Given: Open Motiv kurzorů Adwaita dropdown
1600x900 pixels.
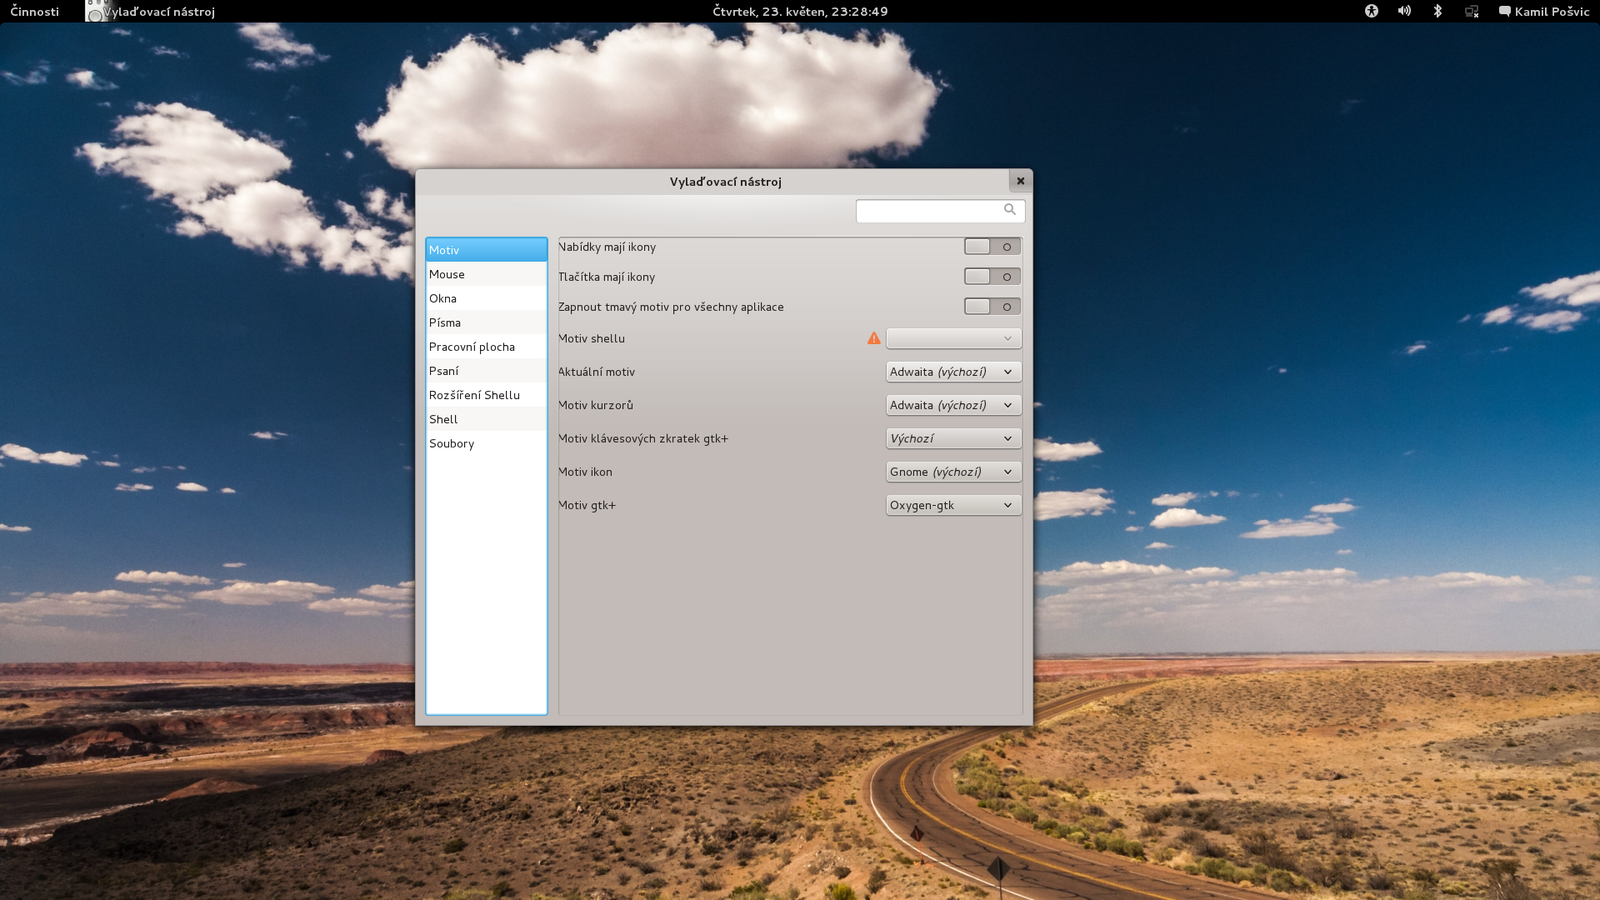Looking at the screenshot, I should click(x=953, y=405).
